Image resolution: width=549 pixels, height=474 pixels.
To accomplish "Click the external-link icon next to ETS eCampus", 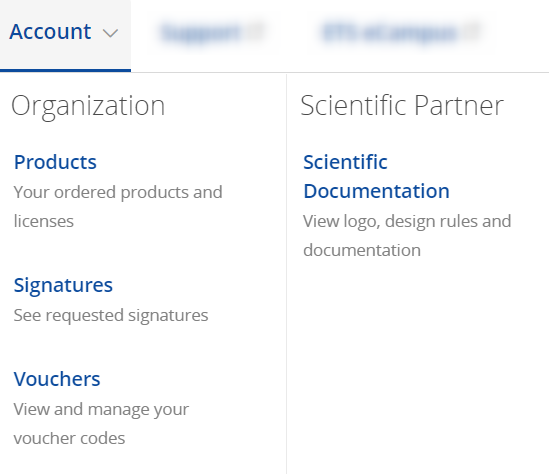I will 471,31.
